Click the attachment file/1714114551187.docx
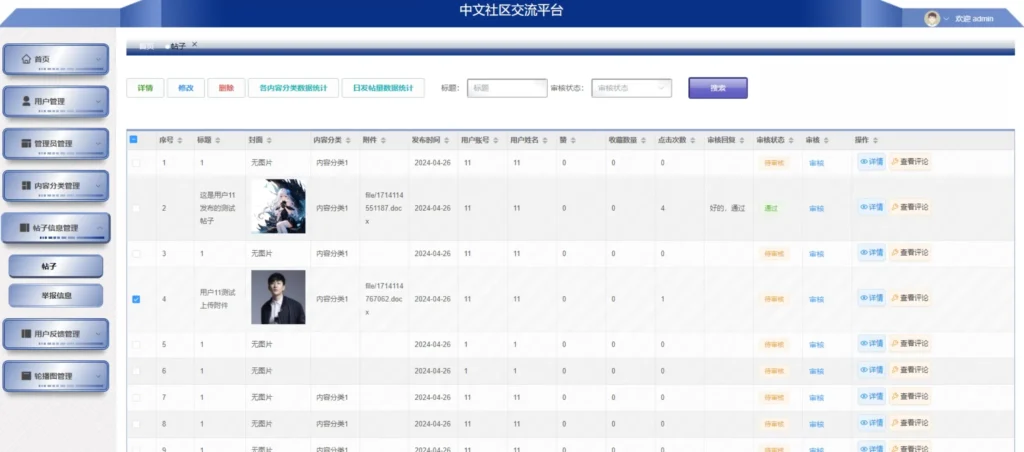This screenshot has height=452, width=1024. click(384, 208)
